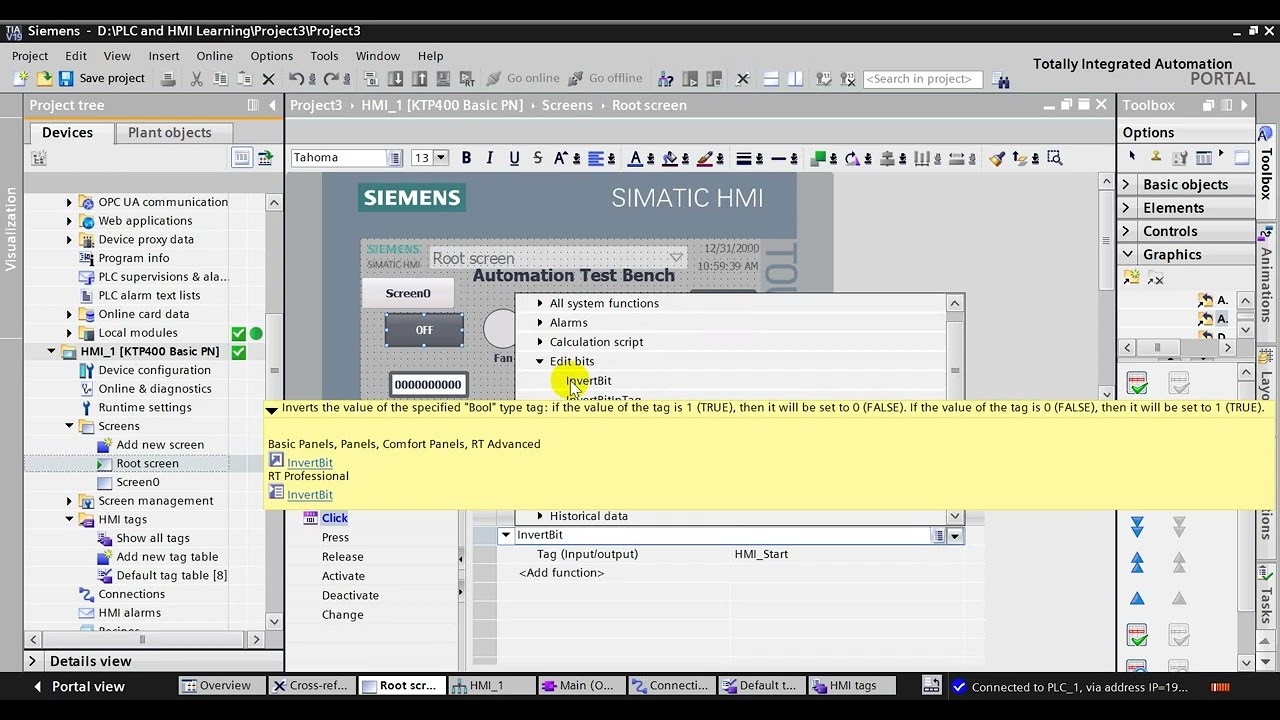Click the fill color bucket swatch
The image size is (1280, 720).
pos(670,158)
